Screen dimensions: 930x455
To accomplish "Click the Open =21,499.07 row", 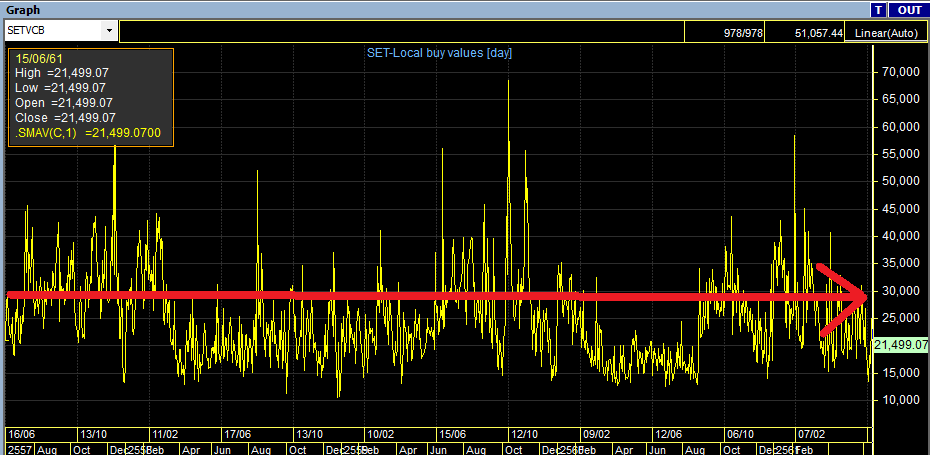I will [x=63, y=103].
